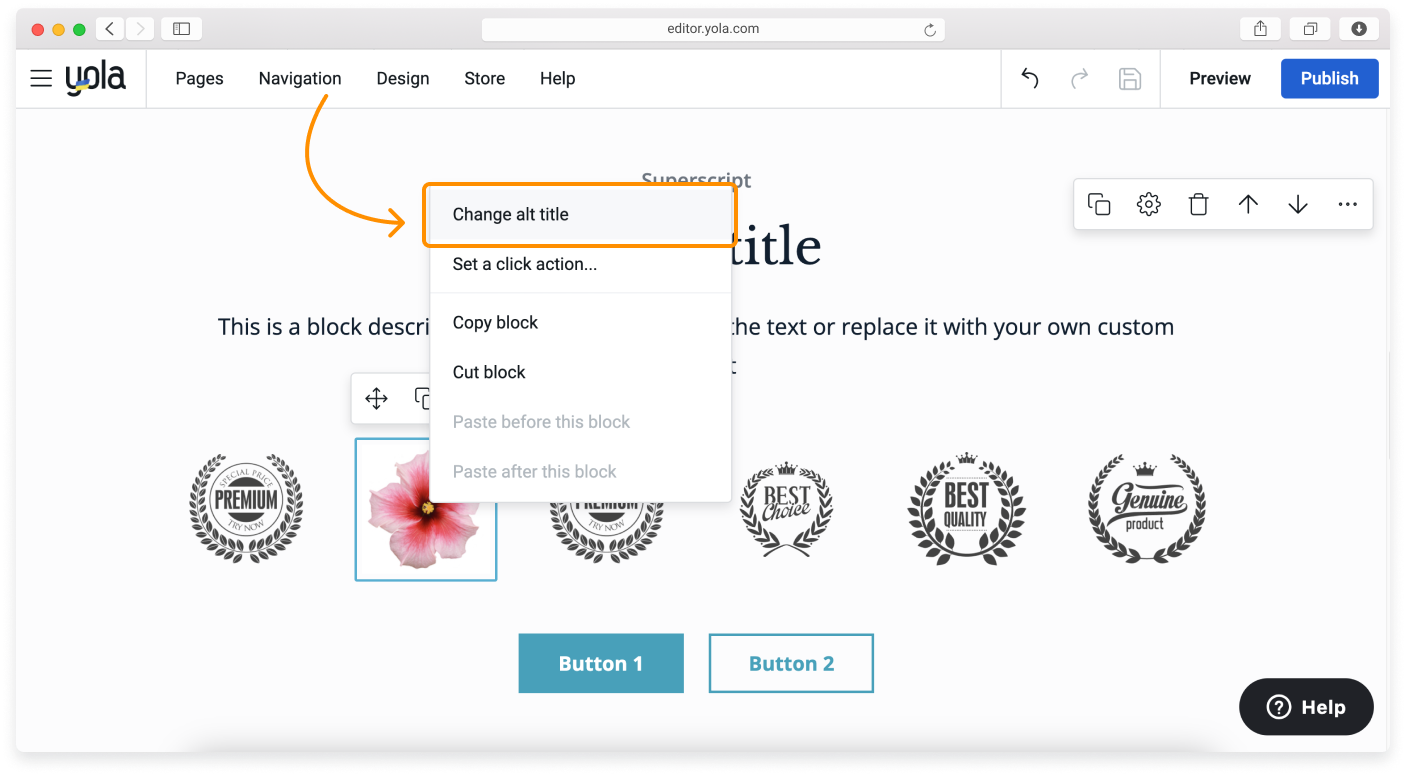This screenshot has height=776, width=1406.
Task: Click the move handle above the flower image
Action: click(x=376, y=399)
